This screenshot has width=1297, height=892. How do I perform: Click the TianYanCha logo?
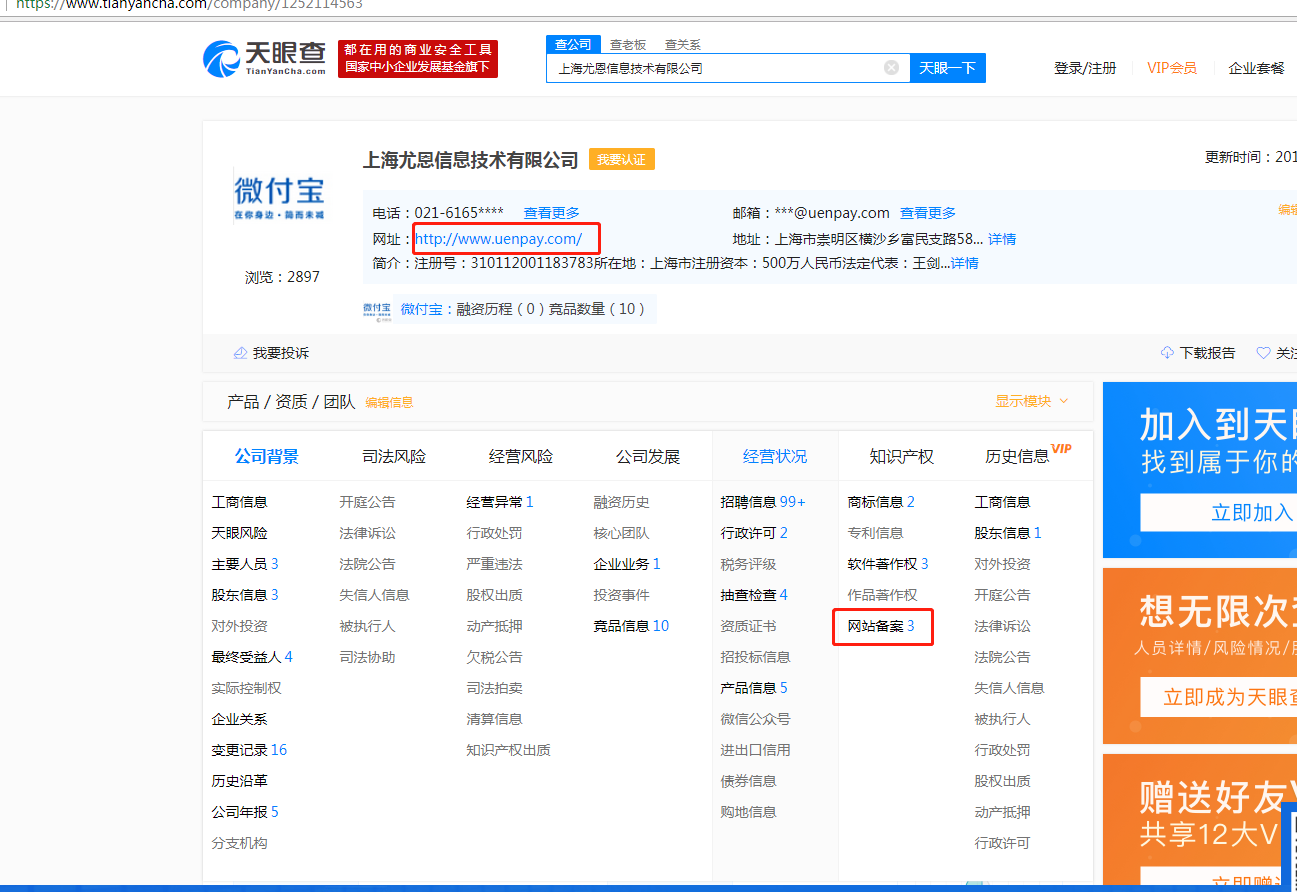[265, 59]
